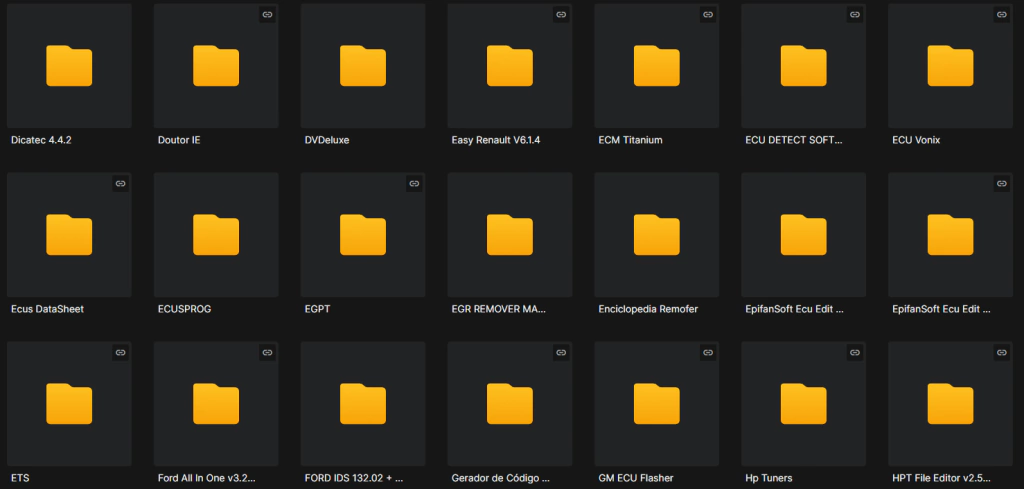This screenshot has width=1024, height=489.
Task: Open the ECUSPROG folder icon
Action: point(216,235)
